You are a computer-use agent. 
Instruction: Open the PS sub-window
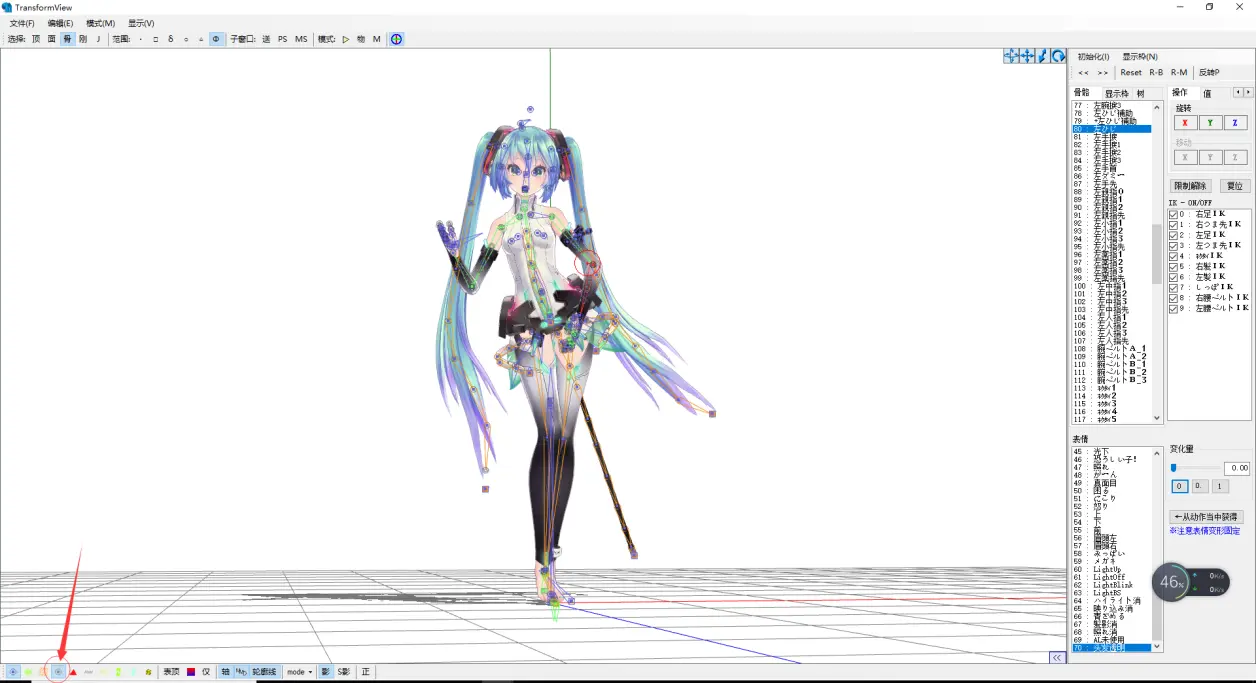pyautogui.click(x=282, y=39)
